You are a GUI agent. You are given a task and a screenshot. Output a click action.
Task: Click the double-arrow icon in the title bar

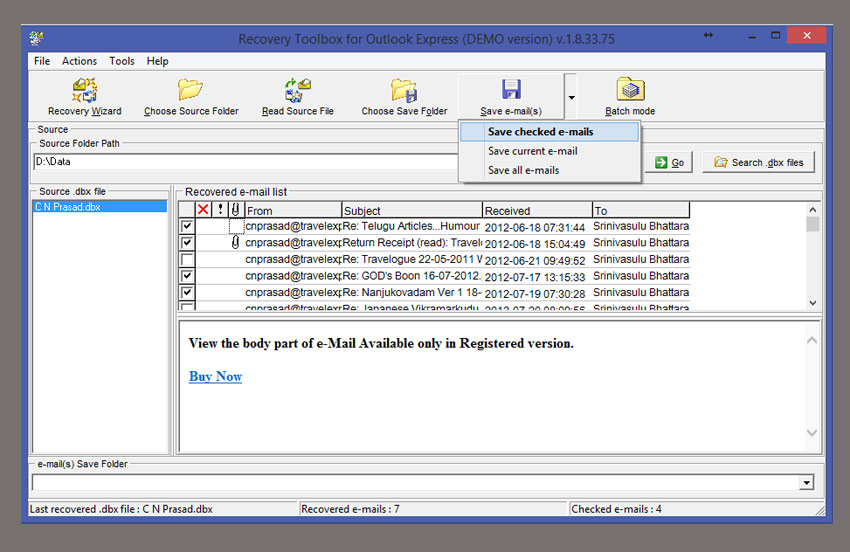point(709,35)
